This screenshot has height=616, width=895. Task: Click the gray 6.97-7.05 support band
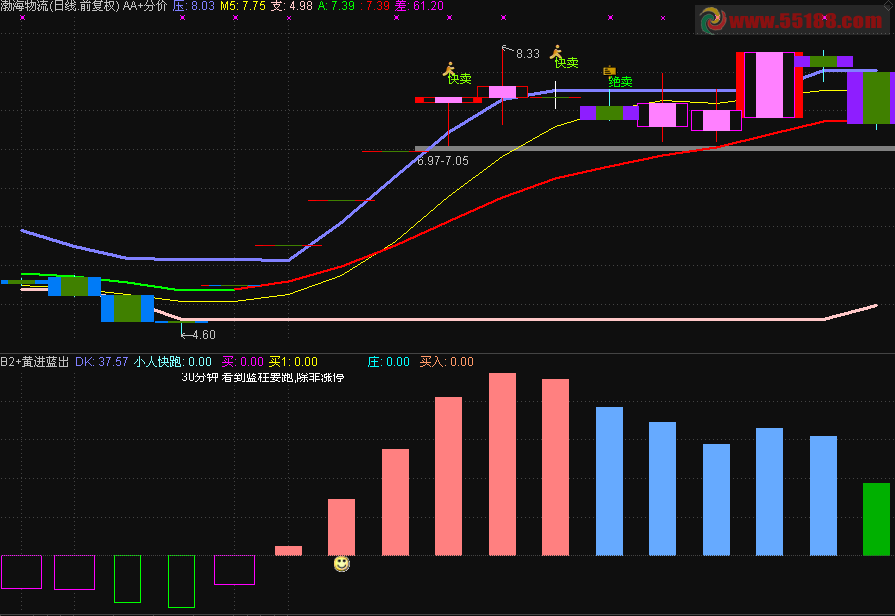click(655, 148)
